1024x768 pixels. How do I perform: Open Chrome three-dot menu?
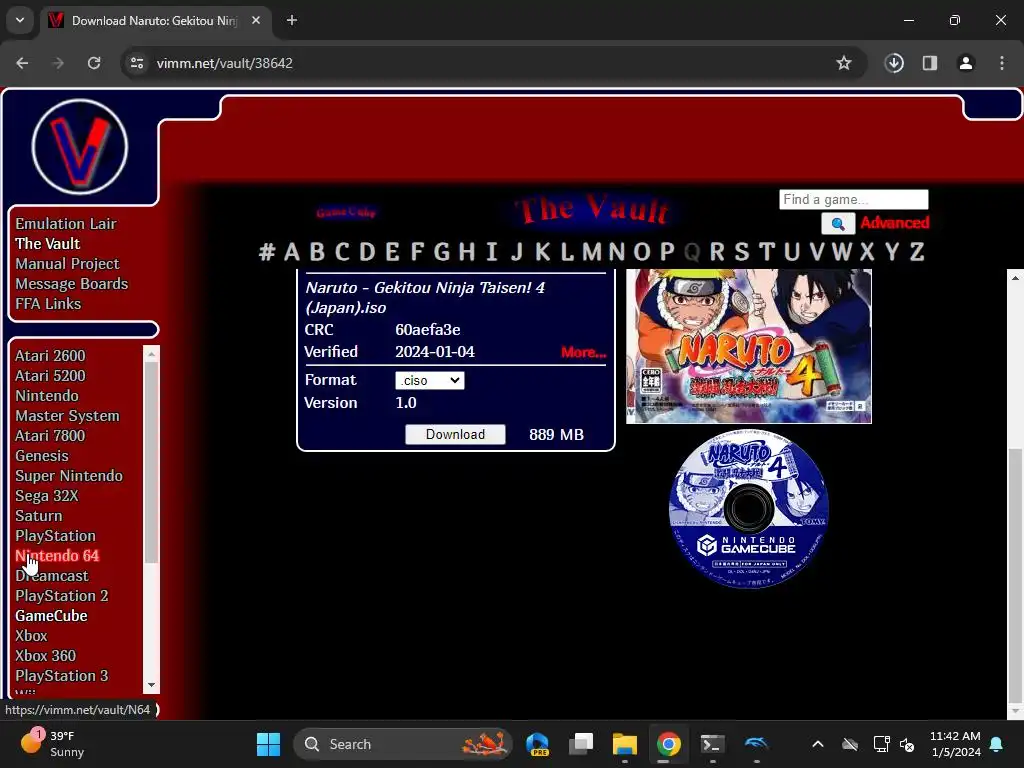point(1001,63)
